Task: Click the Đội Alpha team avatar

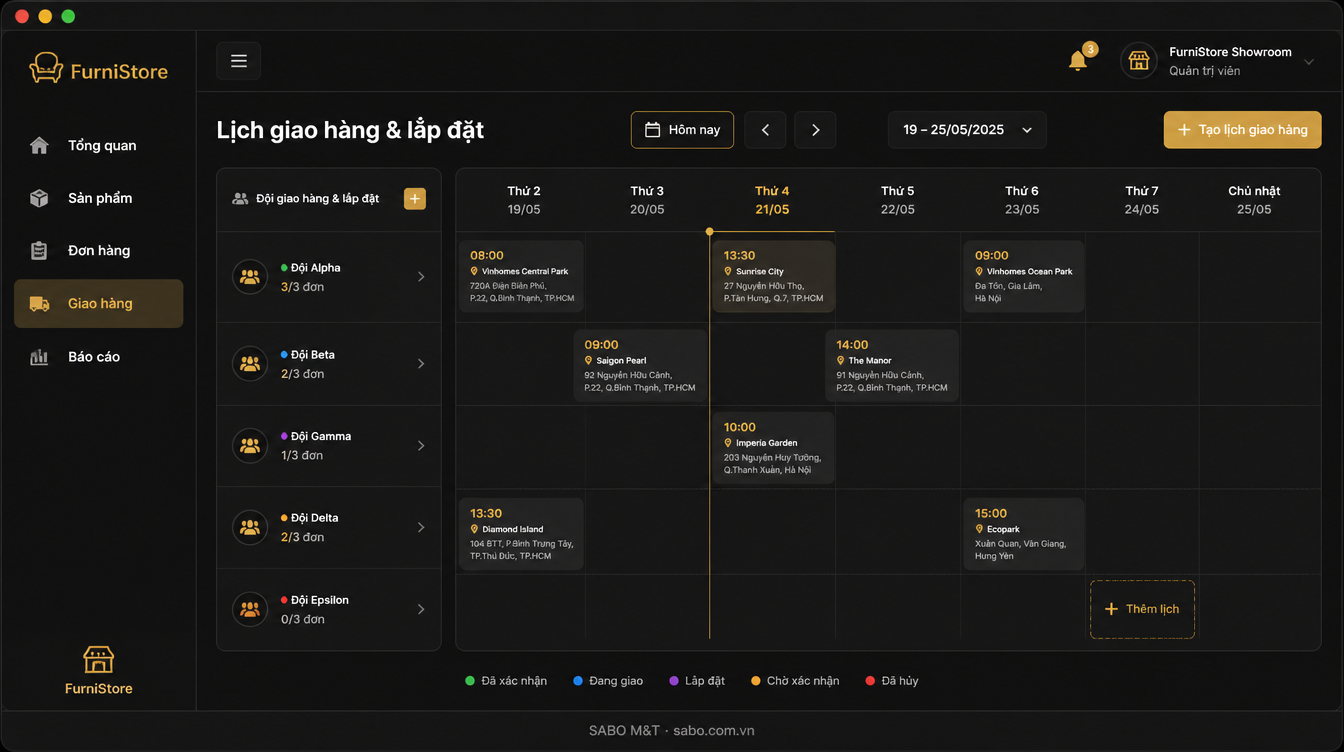Action: 250,277
